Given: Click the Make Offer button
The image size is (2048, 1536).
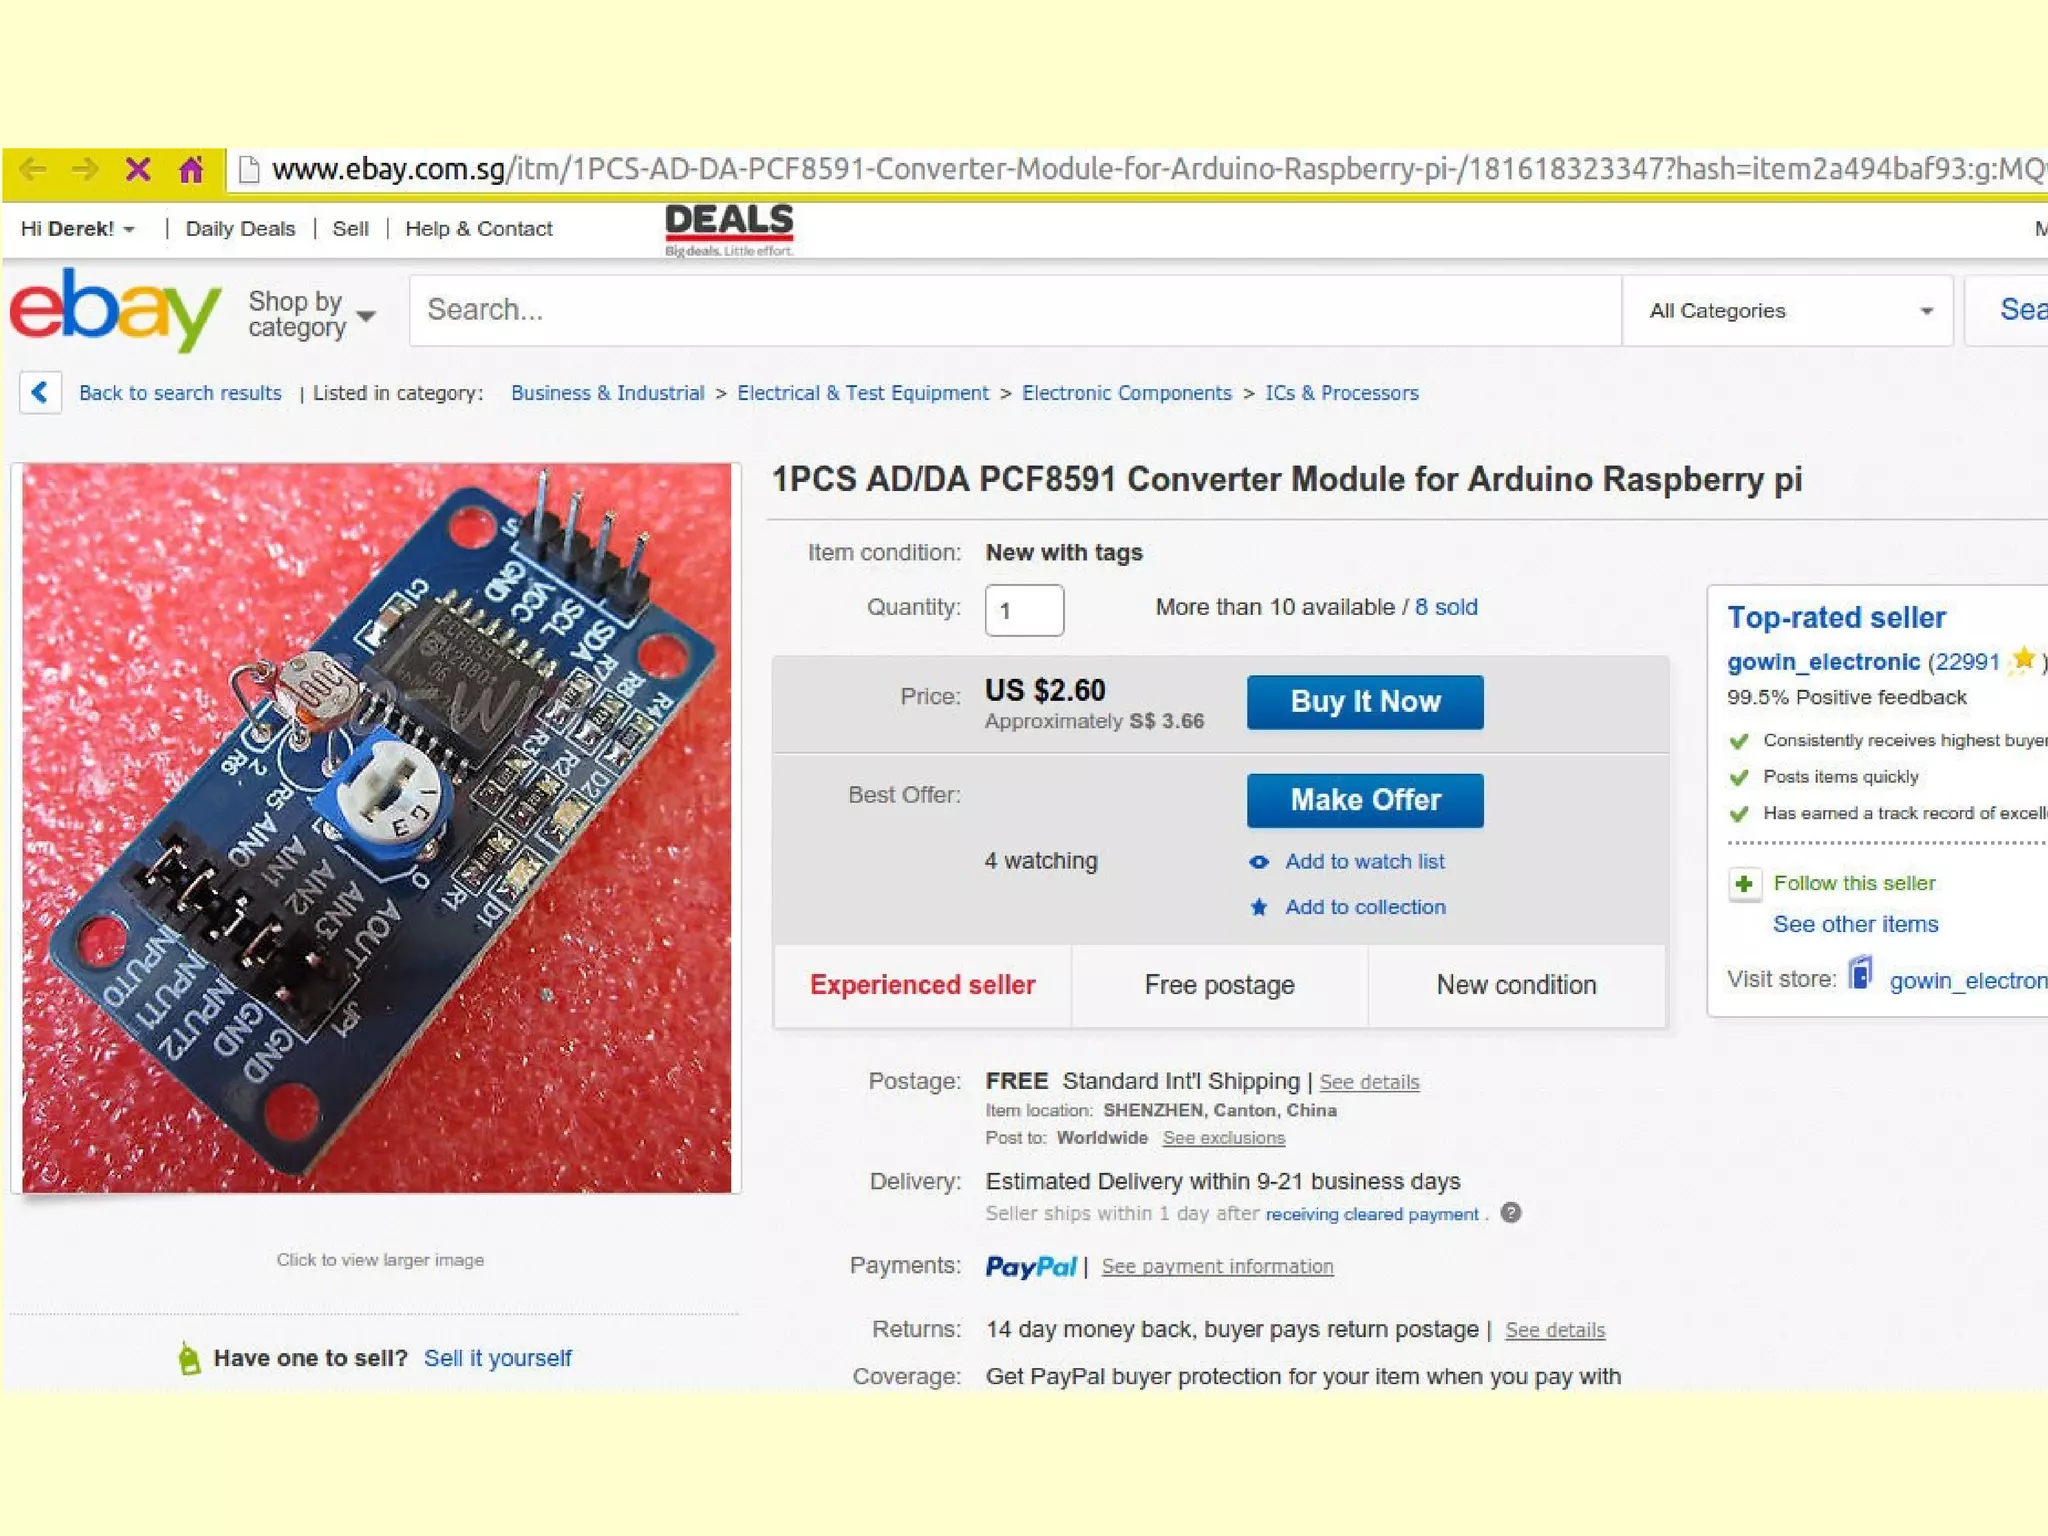Looking at the screenshot, I should tap(1365, 800).
